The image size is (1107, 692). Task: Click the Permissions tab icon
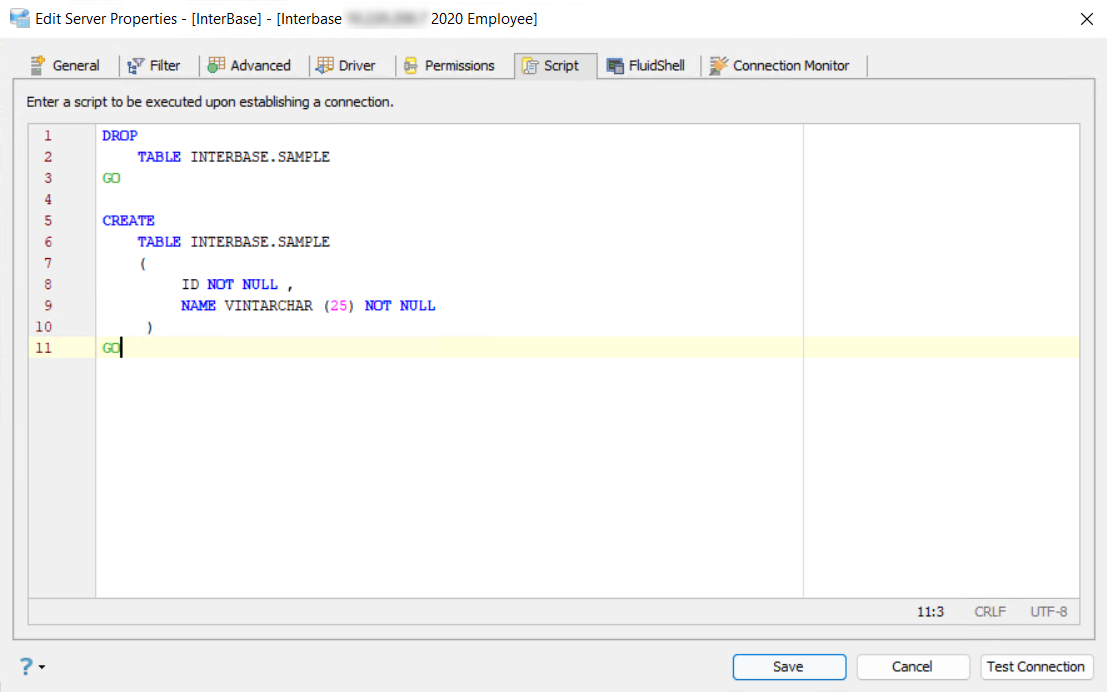click(x=411, y=66)
